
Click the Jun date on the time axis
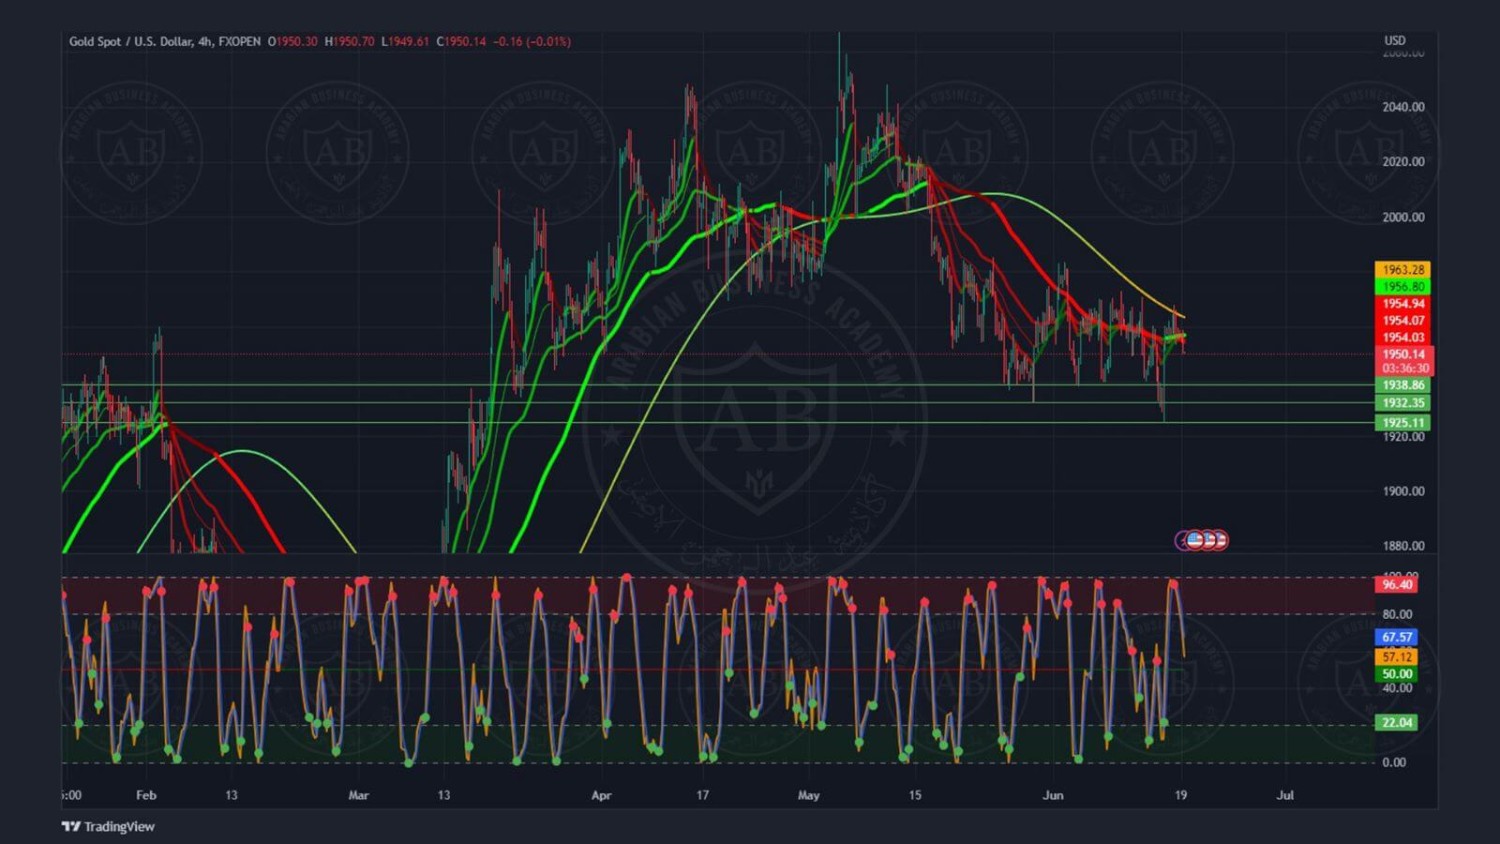click(x=1053, y=795)
